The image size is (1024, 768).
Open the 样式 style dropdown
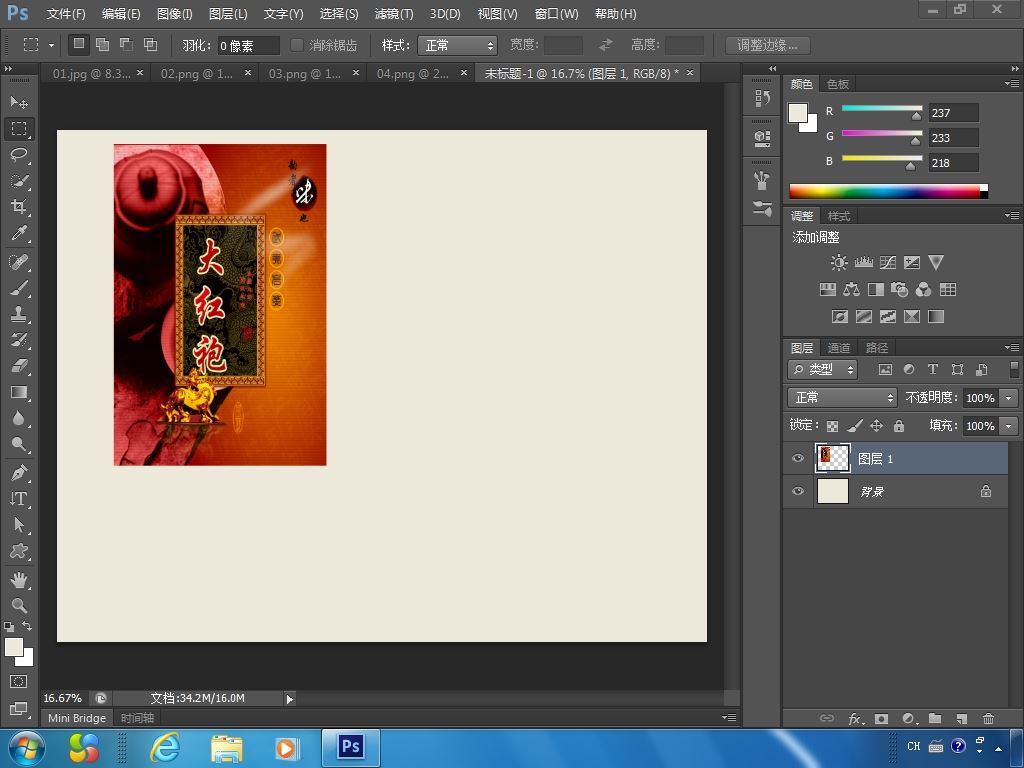click(459, 45)
